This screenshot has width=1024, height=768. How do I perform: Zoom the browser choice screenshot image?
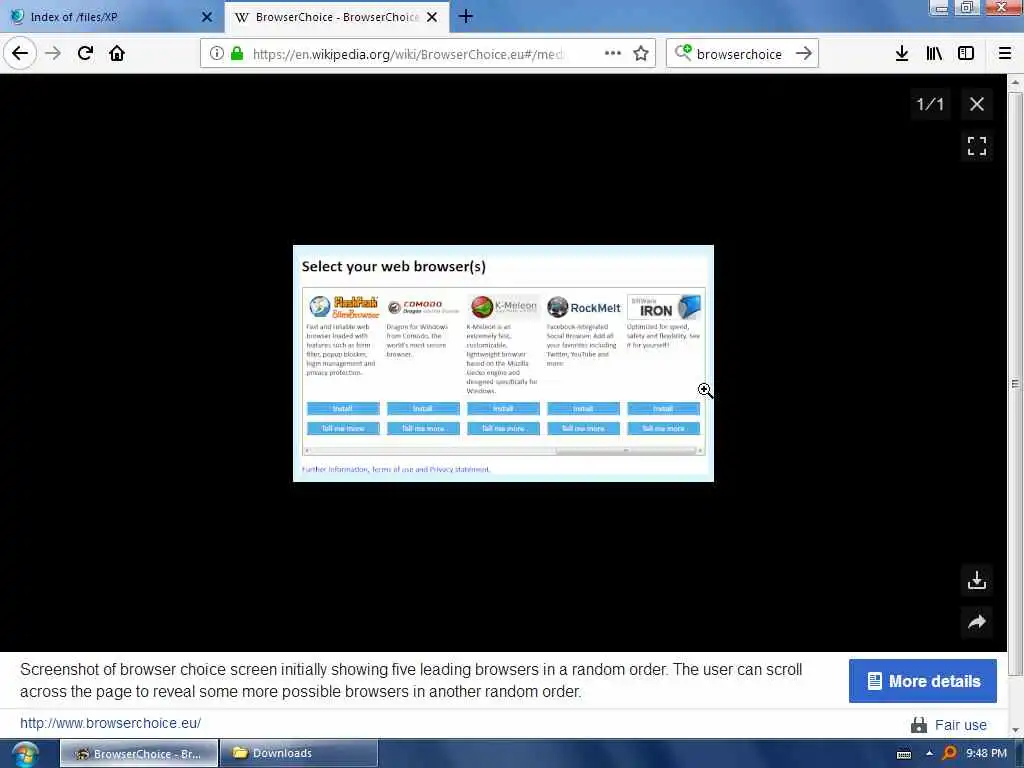click(503, 364)
